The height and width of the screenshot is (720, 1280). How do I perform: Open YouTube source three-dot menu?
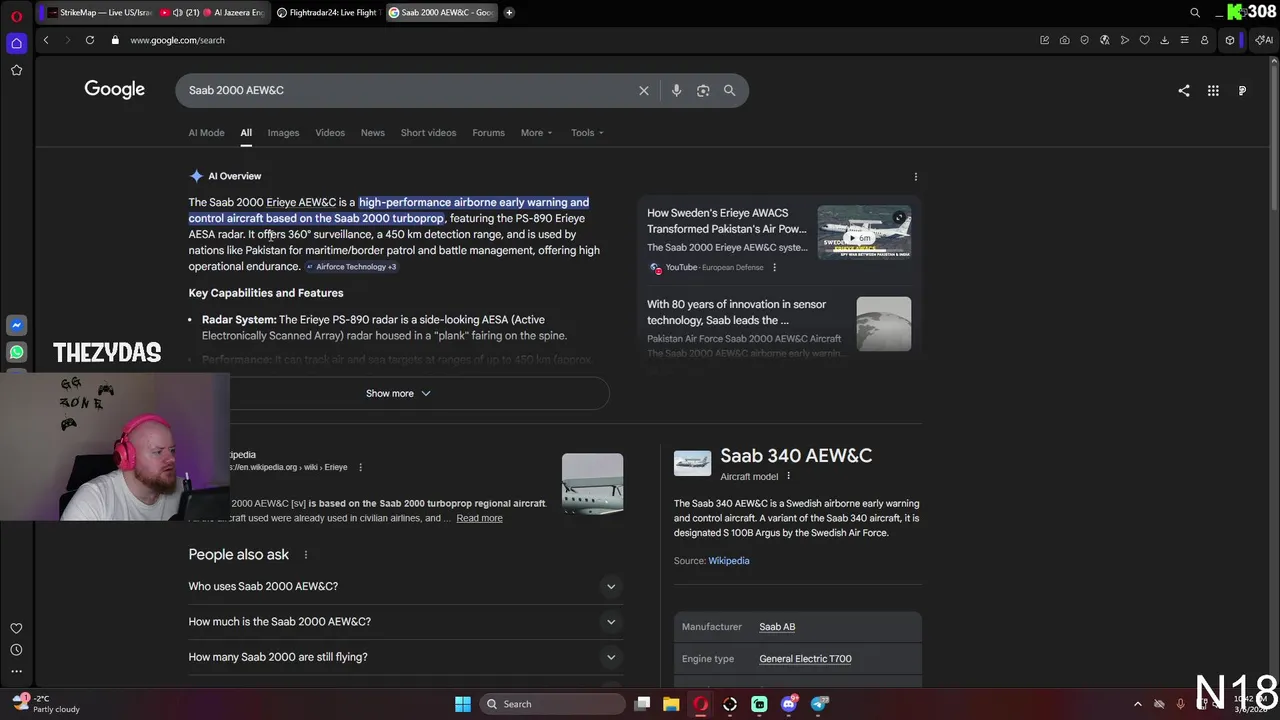774,268
